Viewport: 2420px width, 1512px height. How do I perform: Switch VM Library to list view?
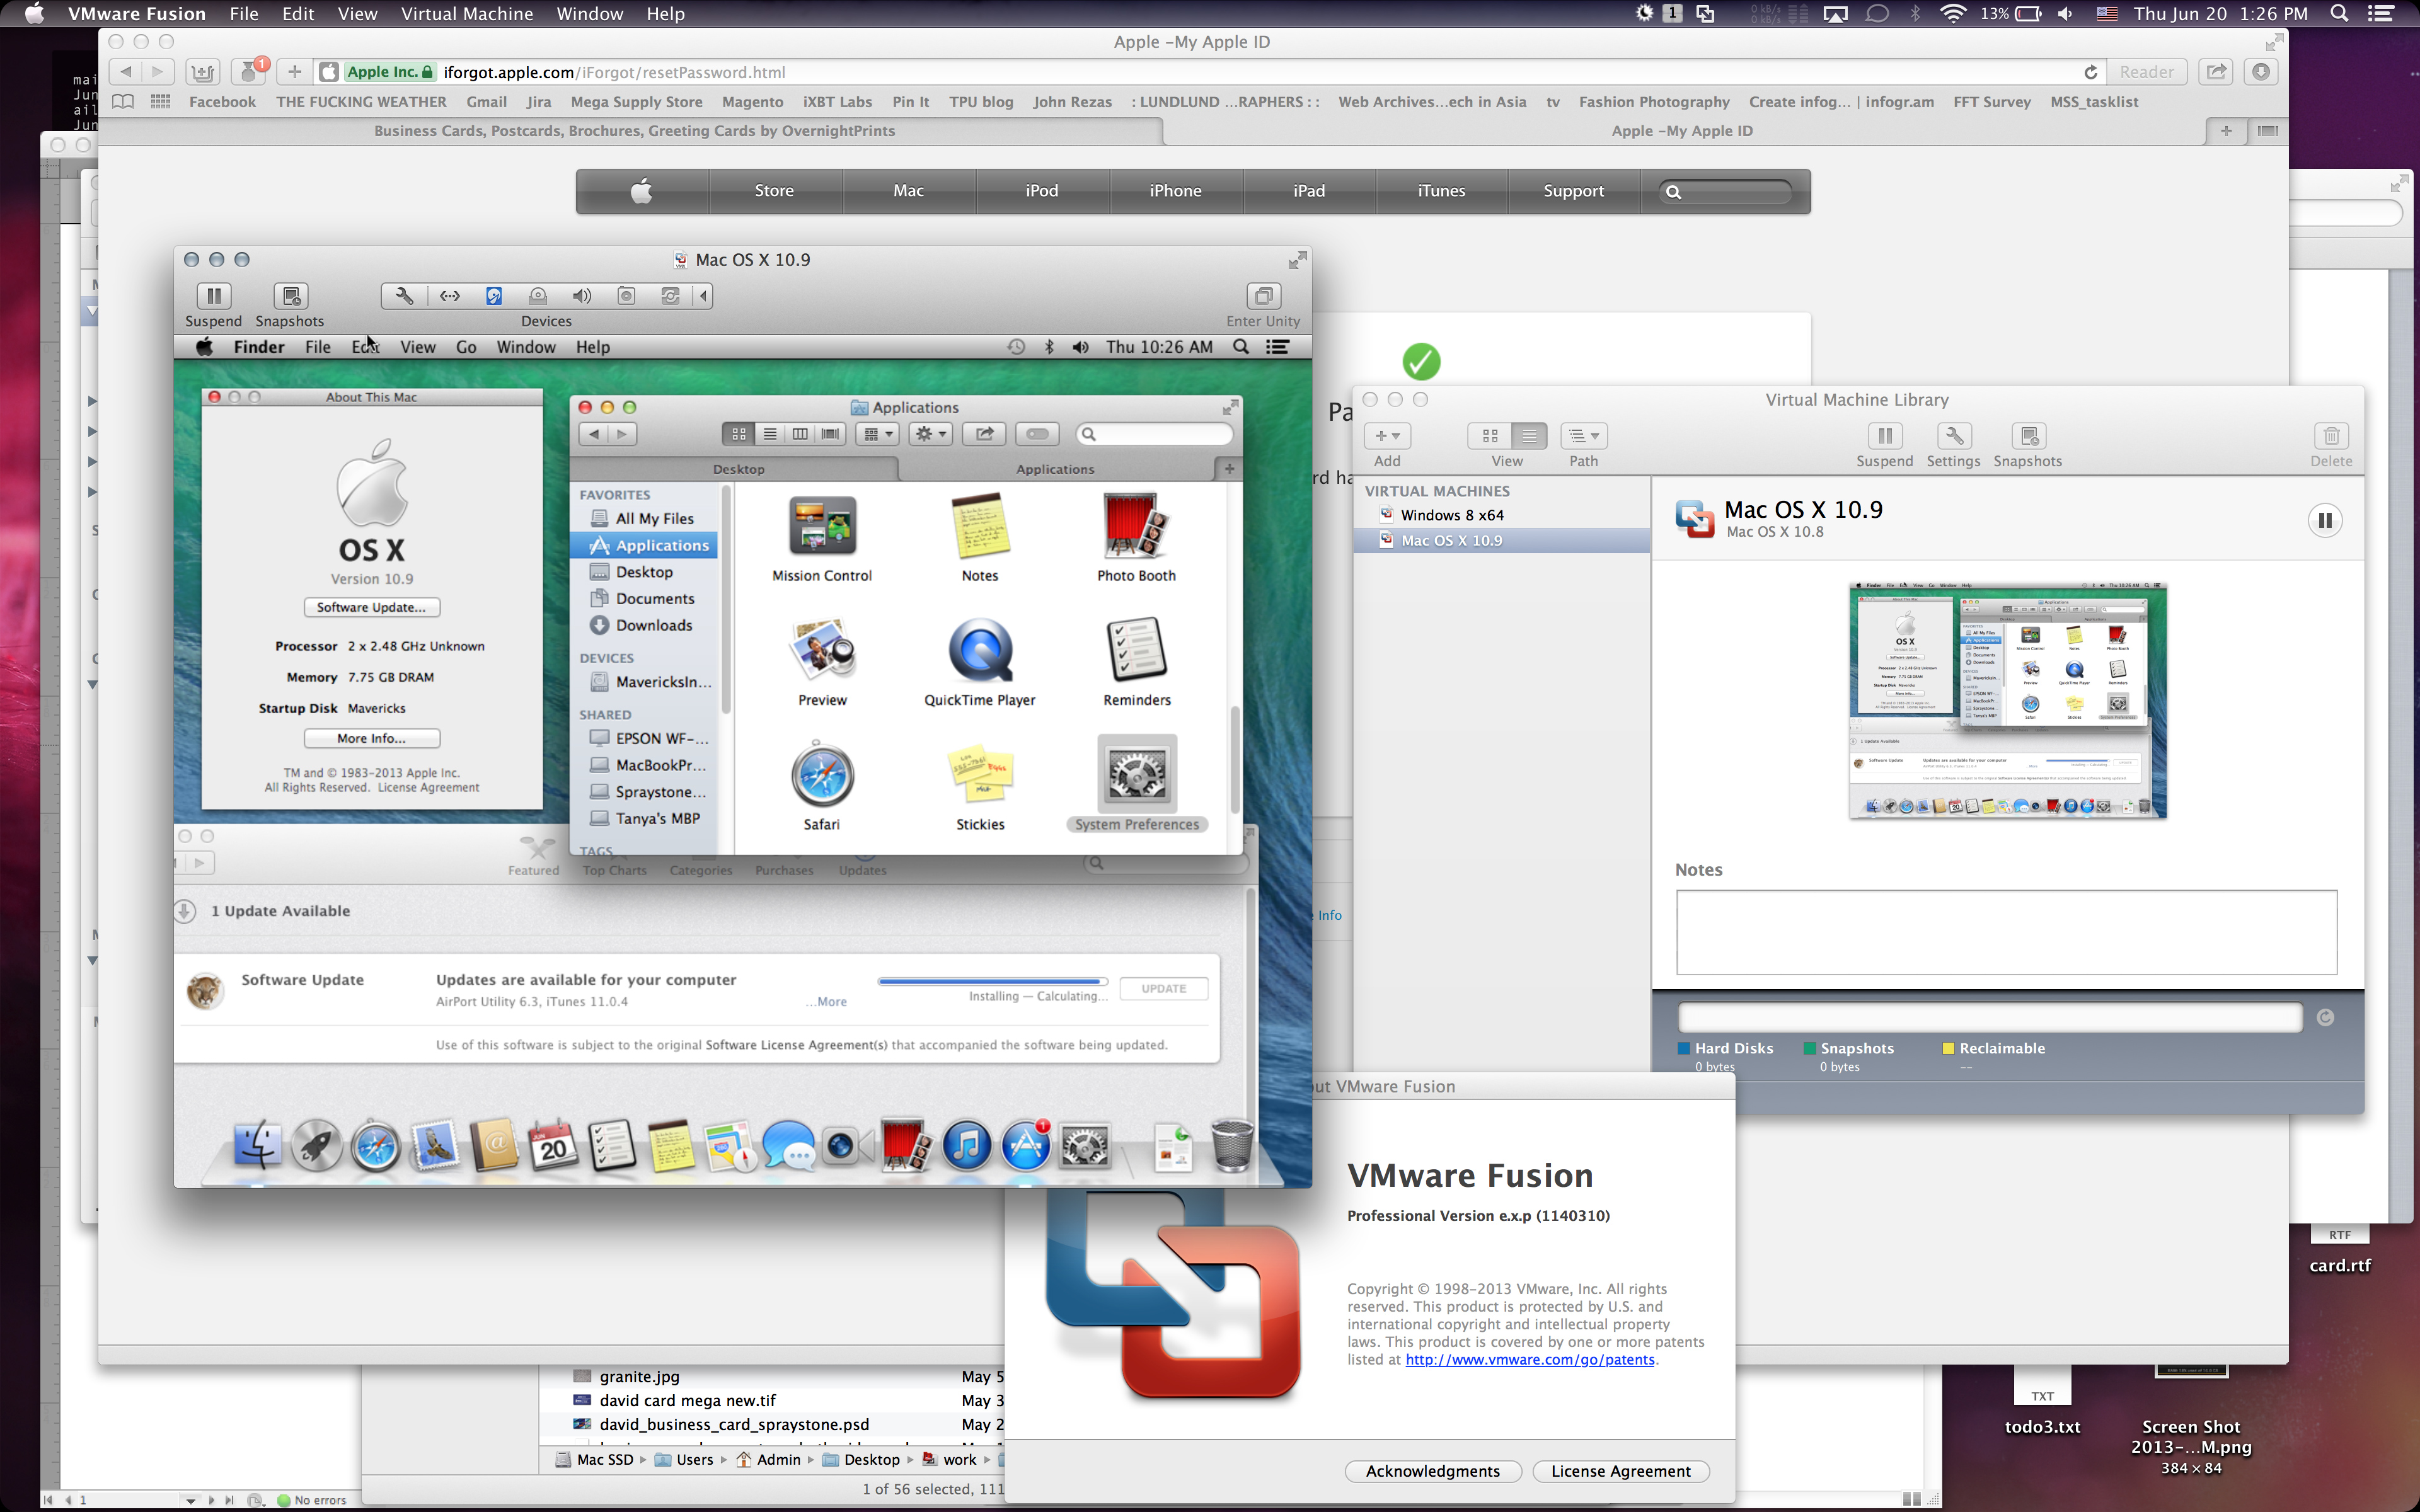coord(1528,436)
